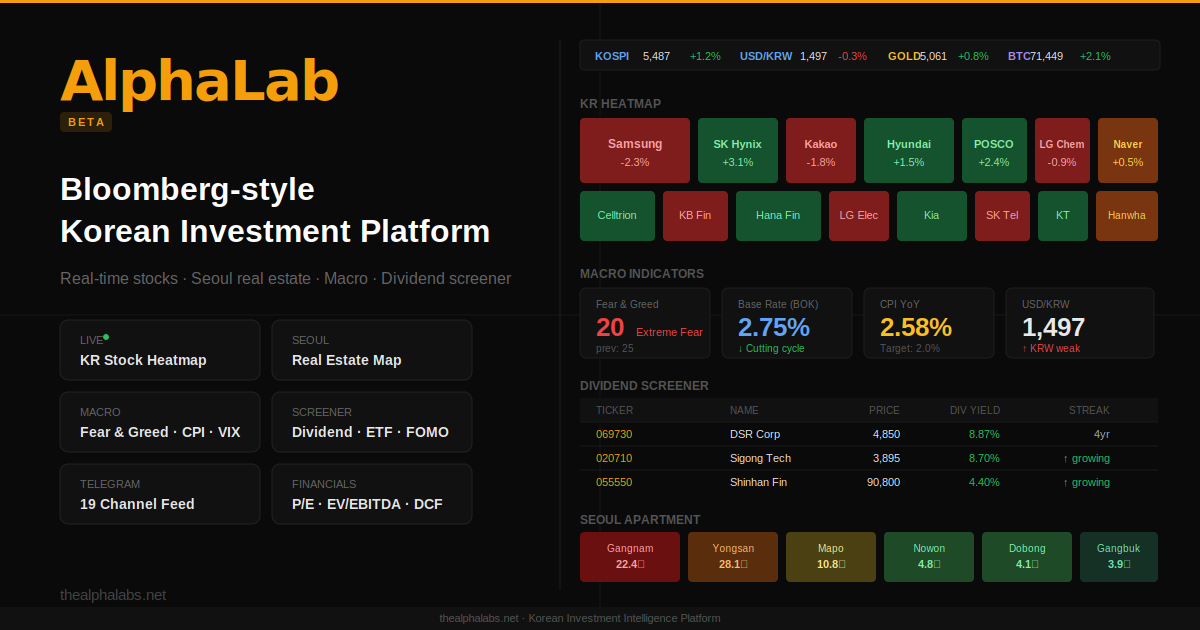Select the CPI YoY indicator card

point(929,323)
